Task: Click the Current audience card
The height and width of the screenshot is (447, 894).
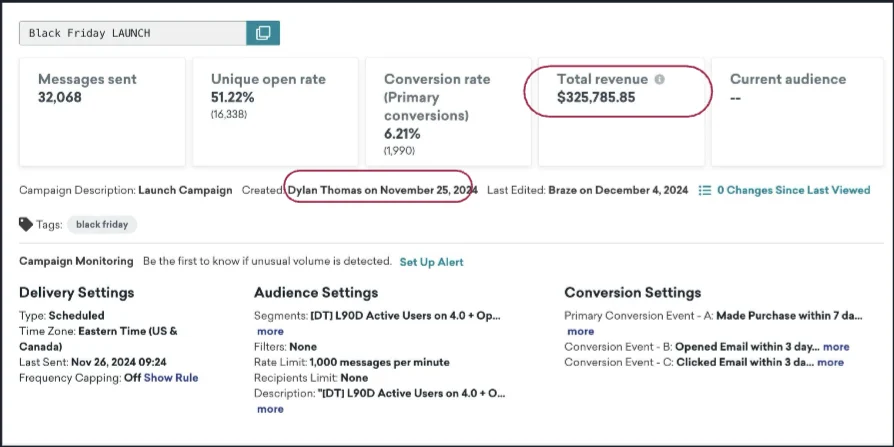Action: (797, 112)
